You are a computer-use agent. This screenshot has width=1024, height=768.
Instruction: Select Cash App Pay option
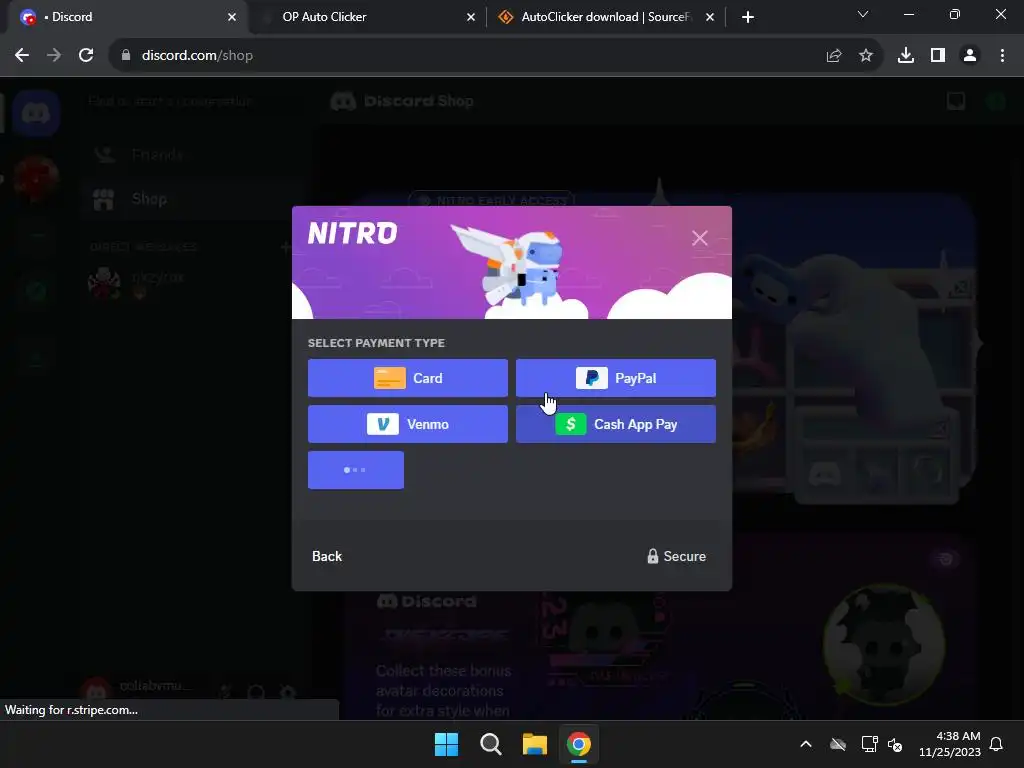[x=616, y=424]
